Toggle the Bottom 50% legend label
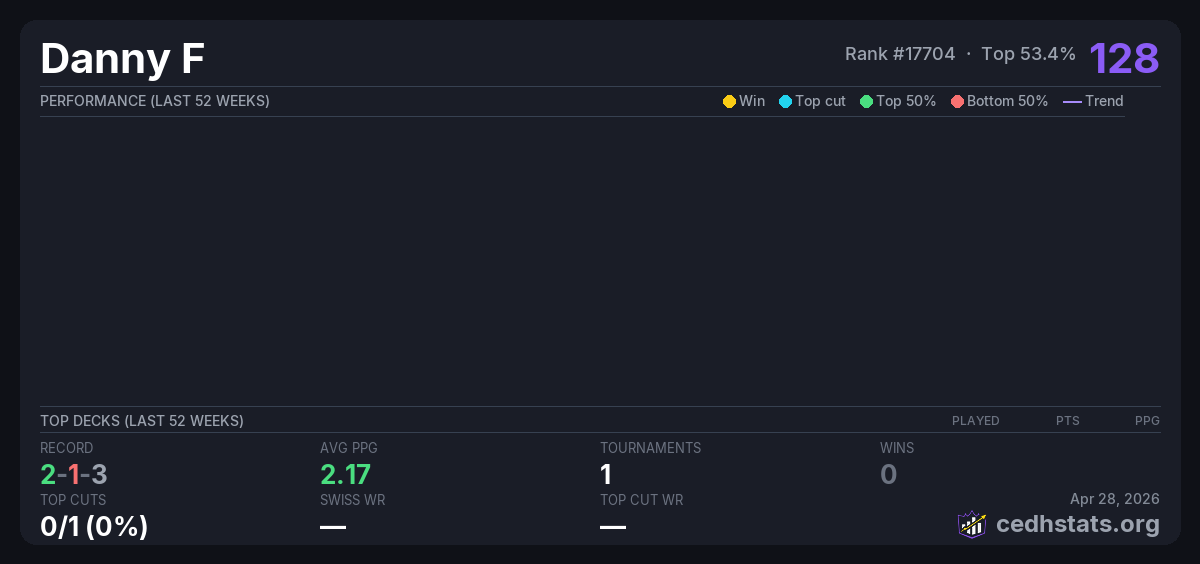This screenshot has width=1200, height=564. pos(1007,101)
